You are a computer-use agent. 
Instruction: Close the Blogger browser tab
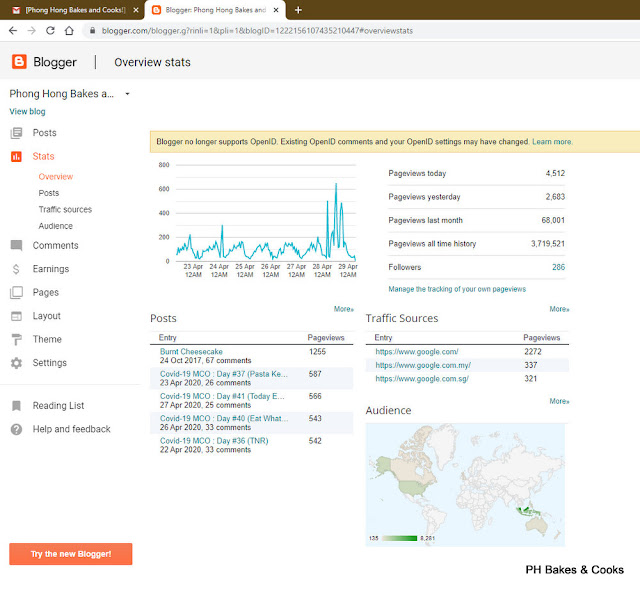276,10
